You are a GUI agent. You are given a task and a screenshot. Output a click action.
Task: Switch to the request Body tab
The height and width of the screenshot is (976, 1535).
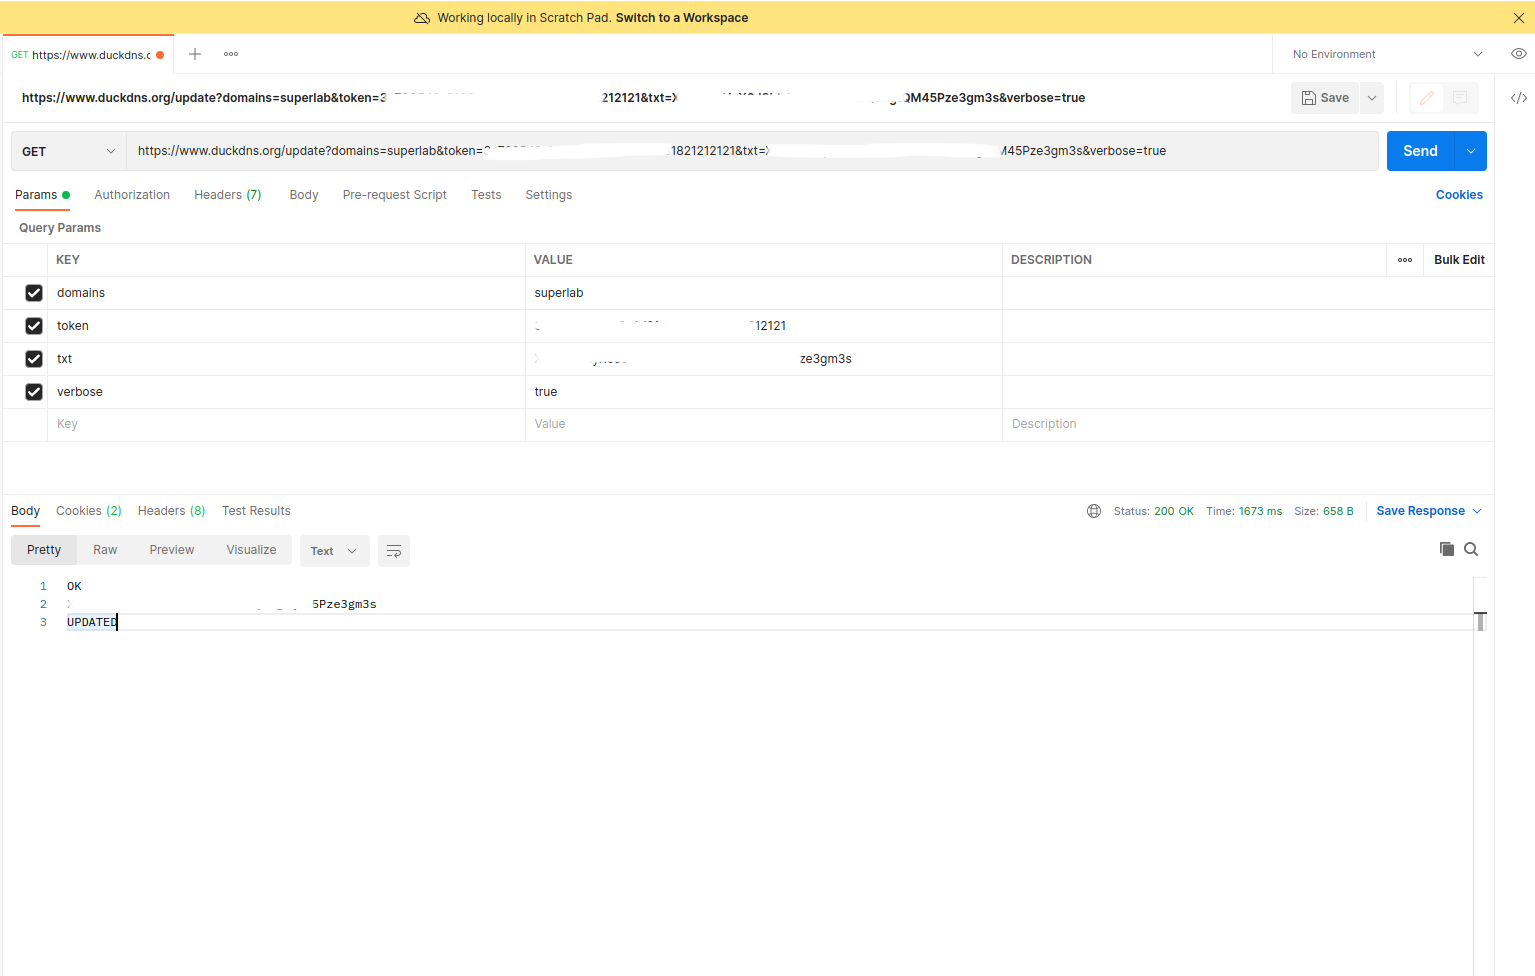(x=304, y=195)
